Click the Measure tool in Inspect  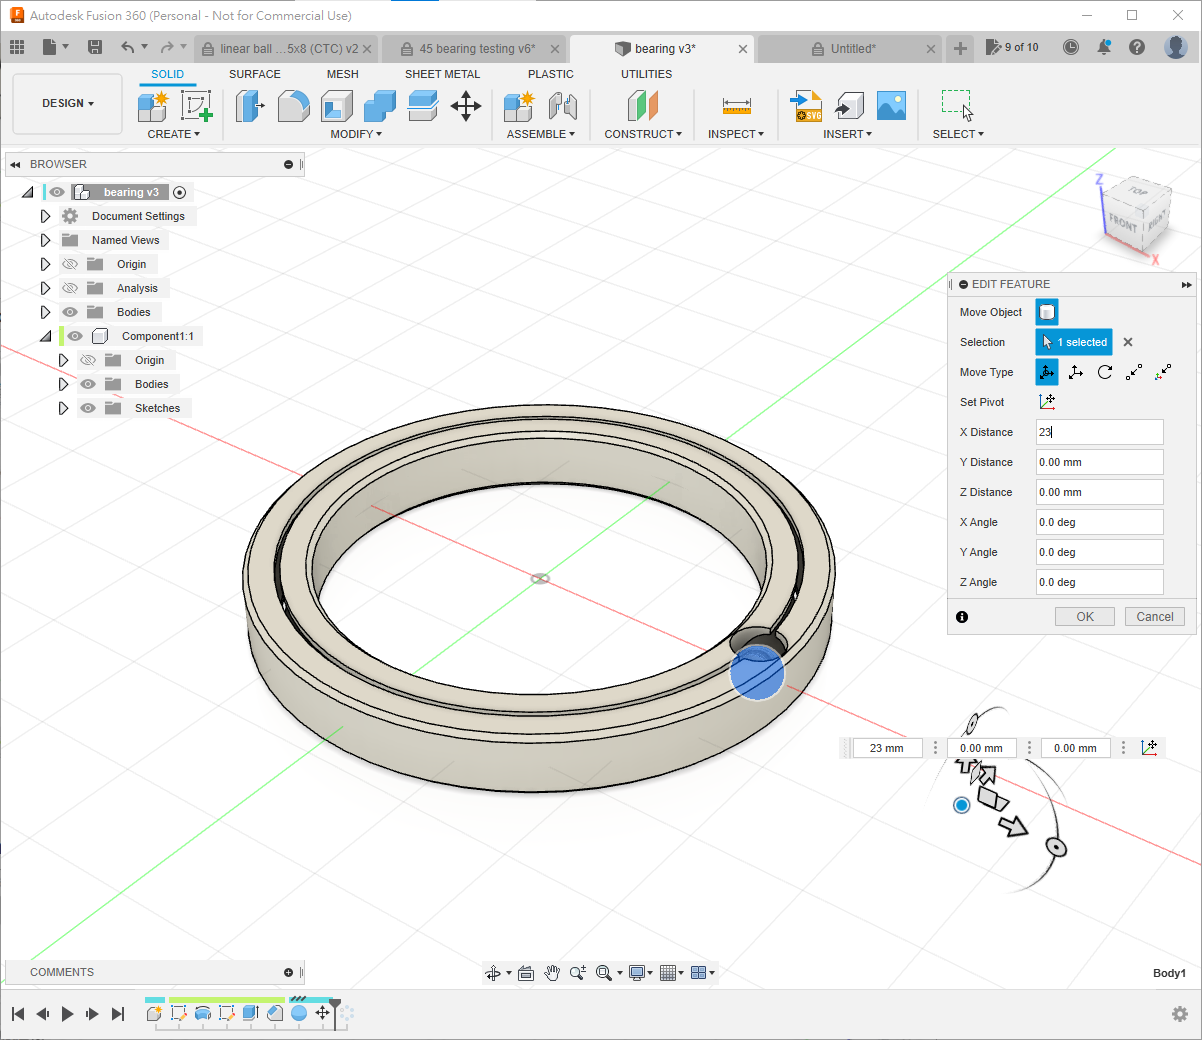click(736, 106)
